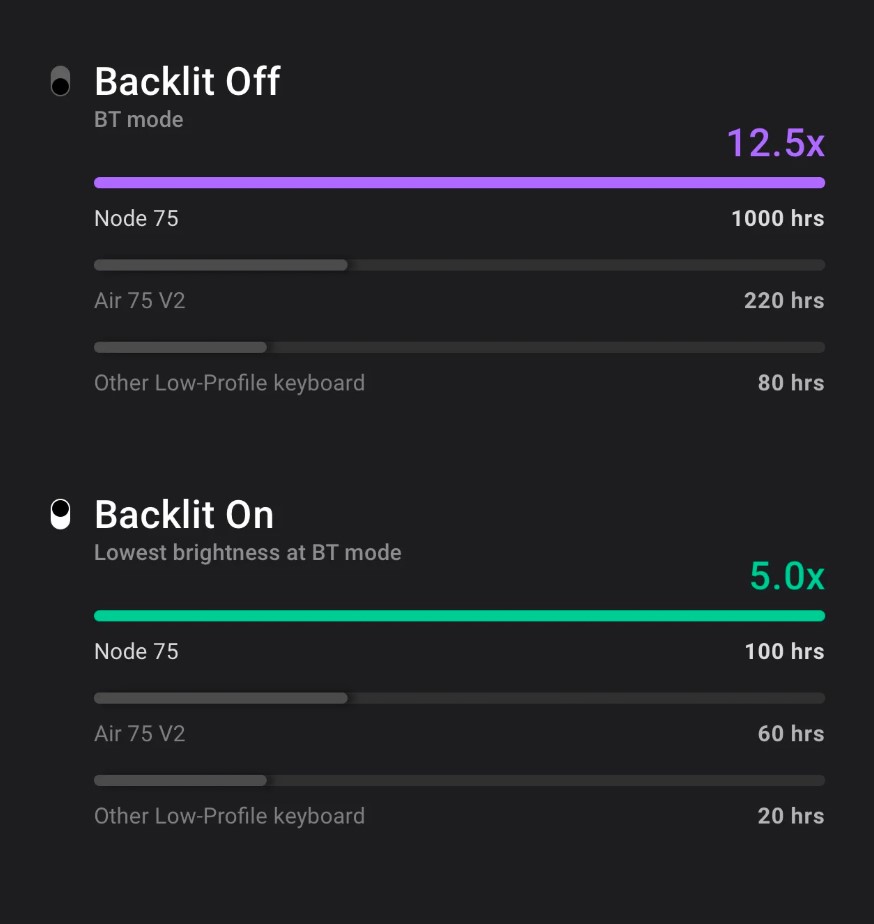The height and width of the screenshot is (924, 874).
Task: Click the 100 hrs value
Action: pos(784,651)
